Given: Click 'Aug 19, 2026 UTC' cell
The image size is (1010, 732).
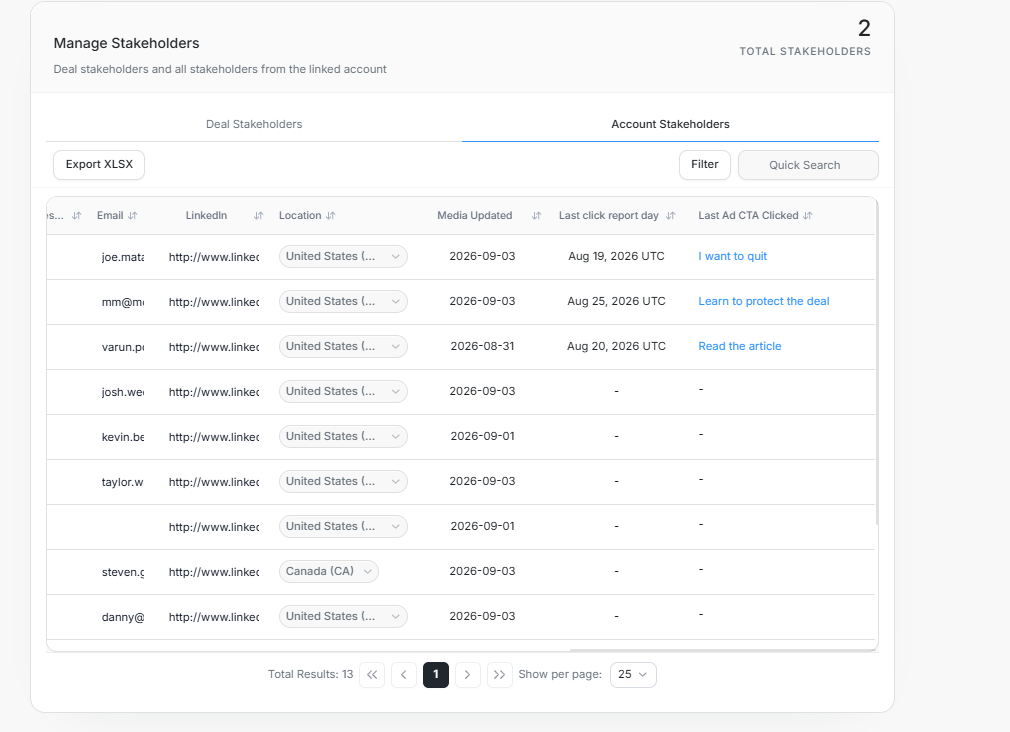Looking at the screenshot, I should coord(616,256).
